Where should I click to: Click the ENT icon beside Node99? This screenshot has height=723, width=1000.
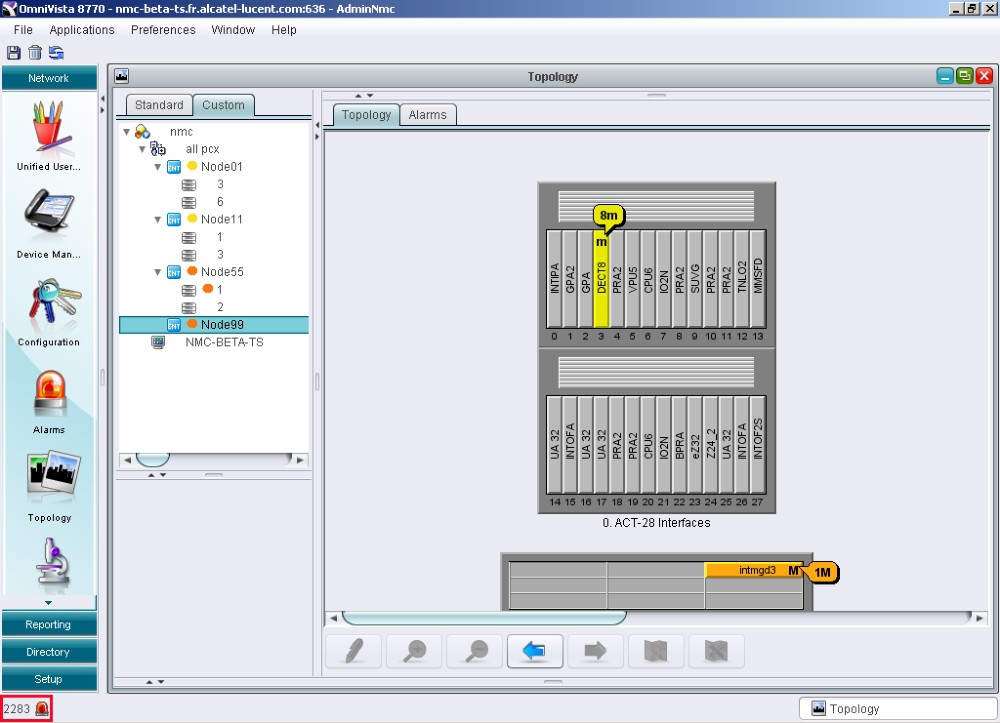[173, 325]
